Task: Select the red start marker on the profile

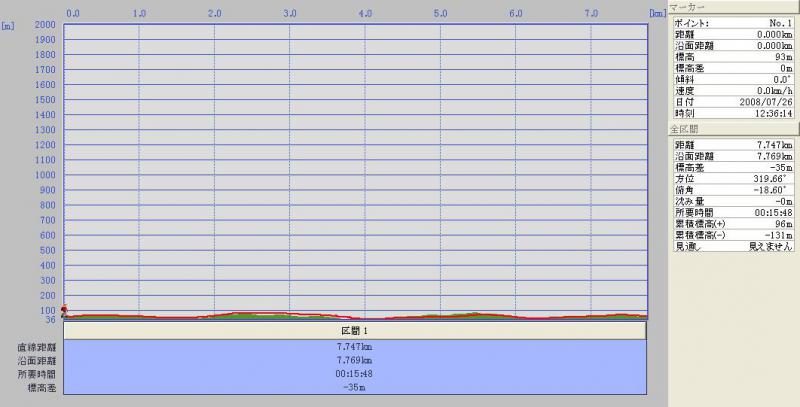Action: coord(65,311)
